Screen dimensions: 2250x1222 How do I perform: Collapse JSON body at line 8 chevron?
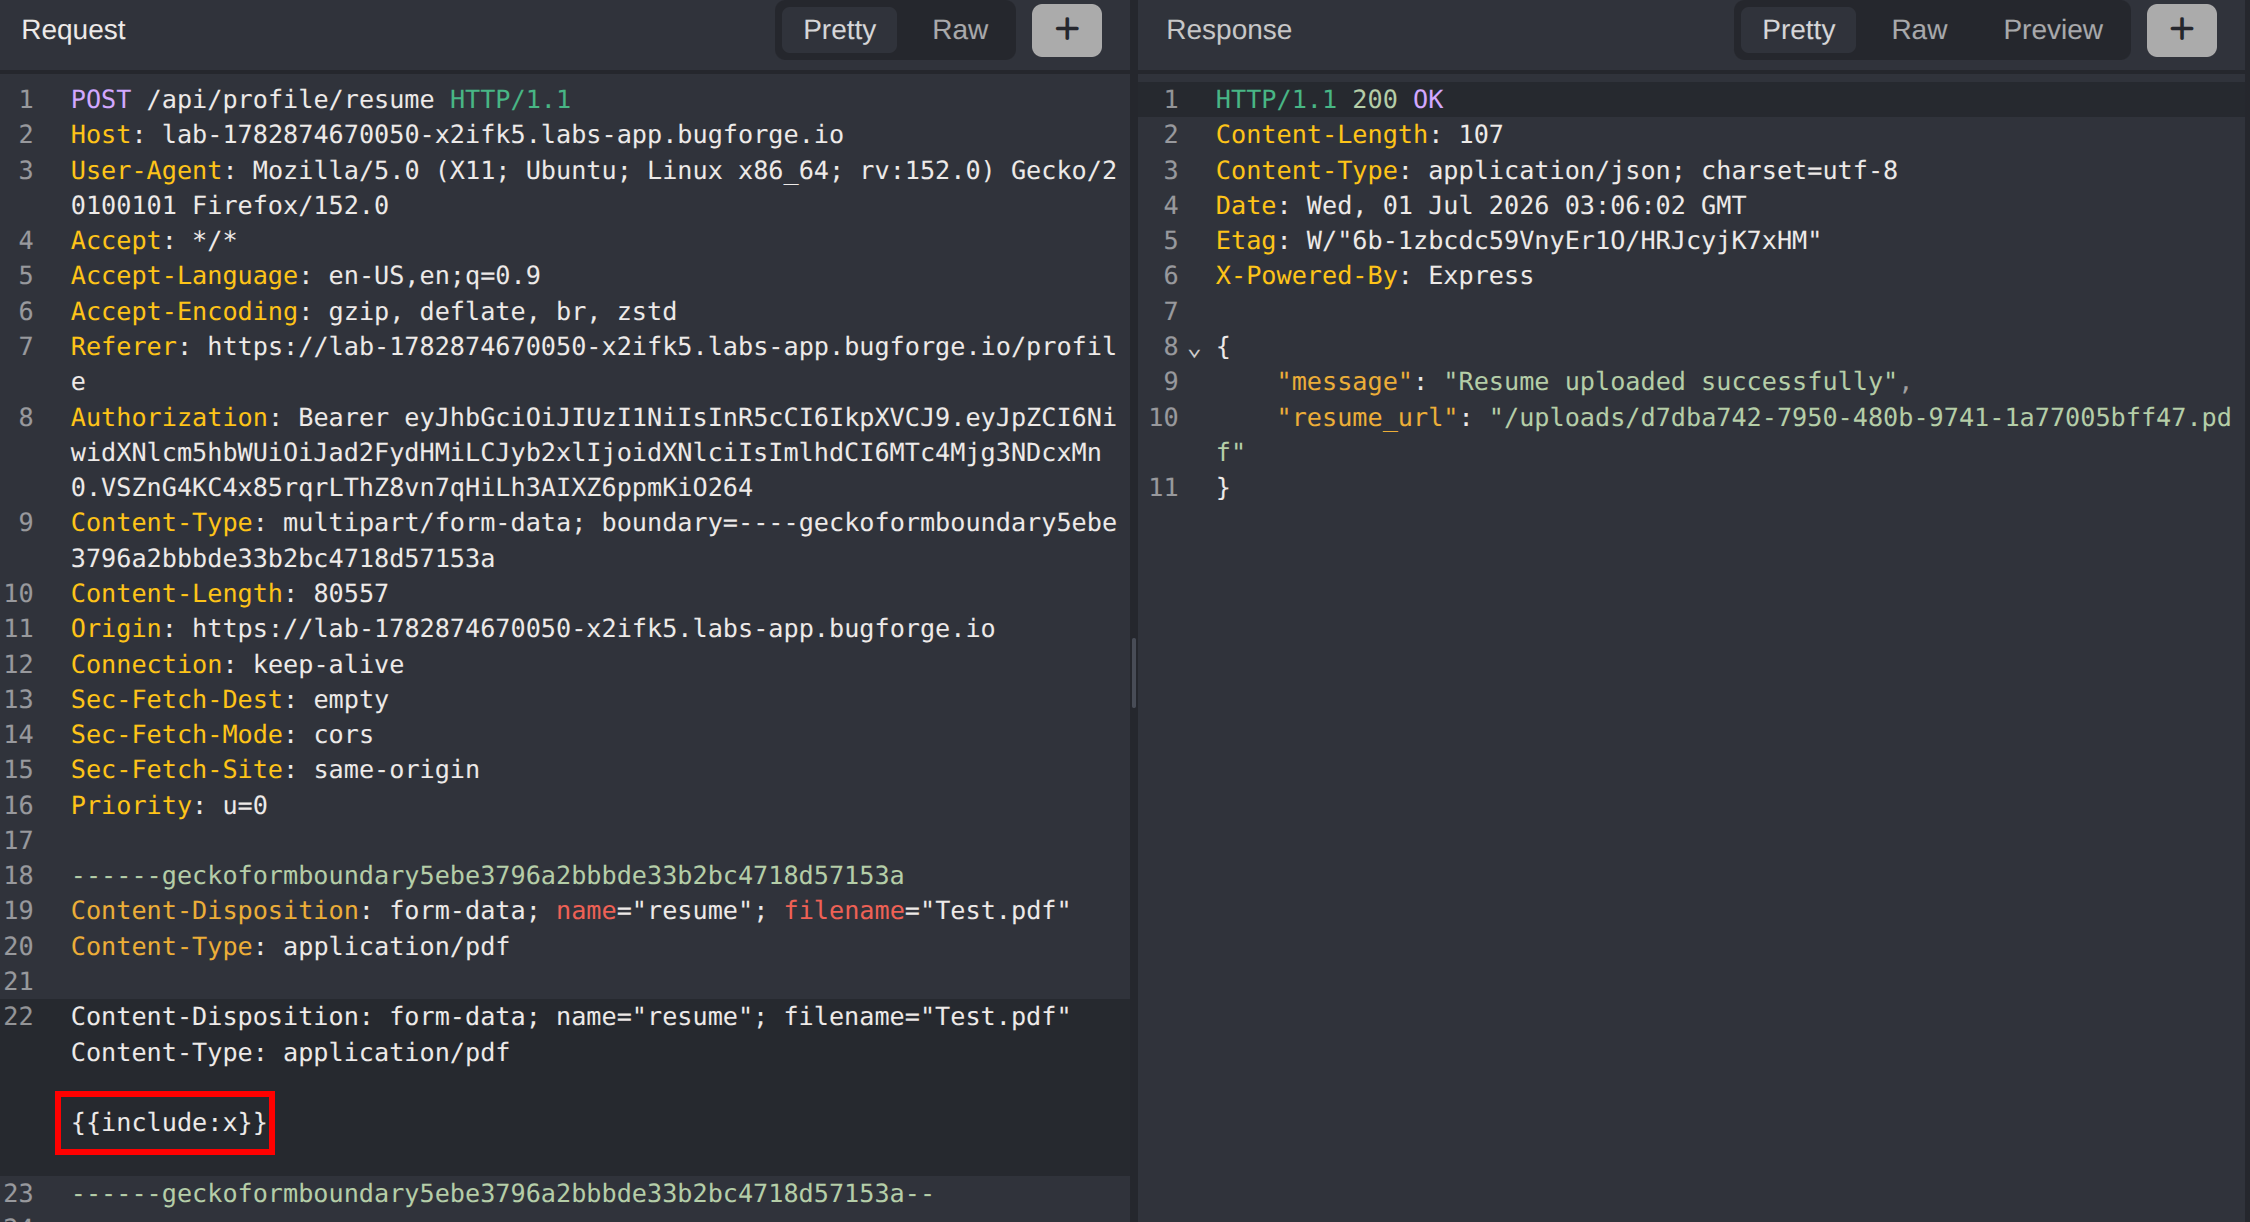click(1194, 351)
